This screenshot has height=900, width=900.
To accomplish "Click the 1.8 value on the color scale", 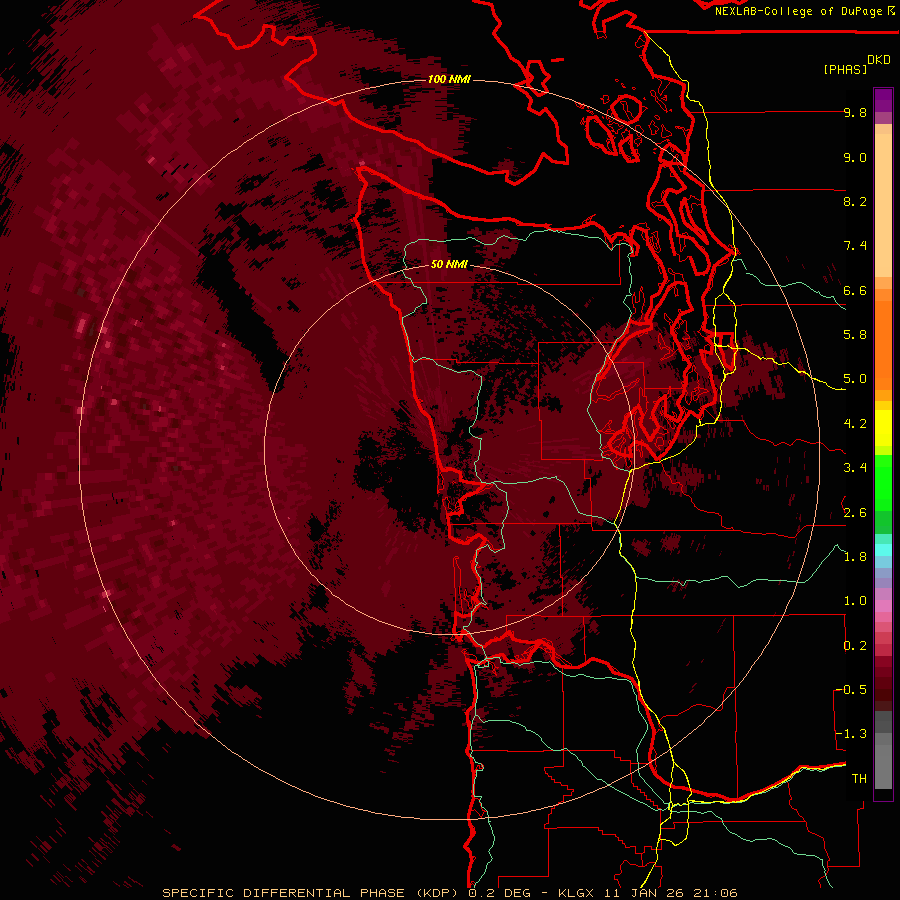I will (x=855, y=556).
